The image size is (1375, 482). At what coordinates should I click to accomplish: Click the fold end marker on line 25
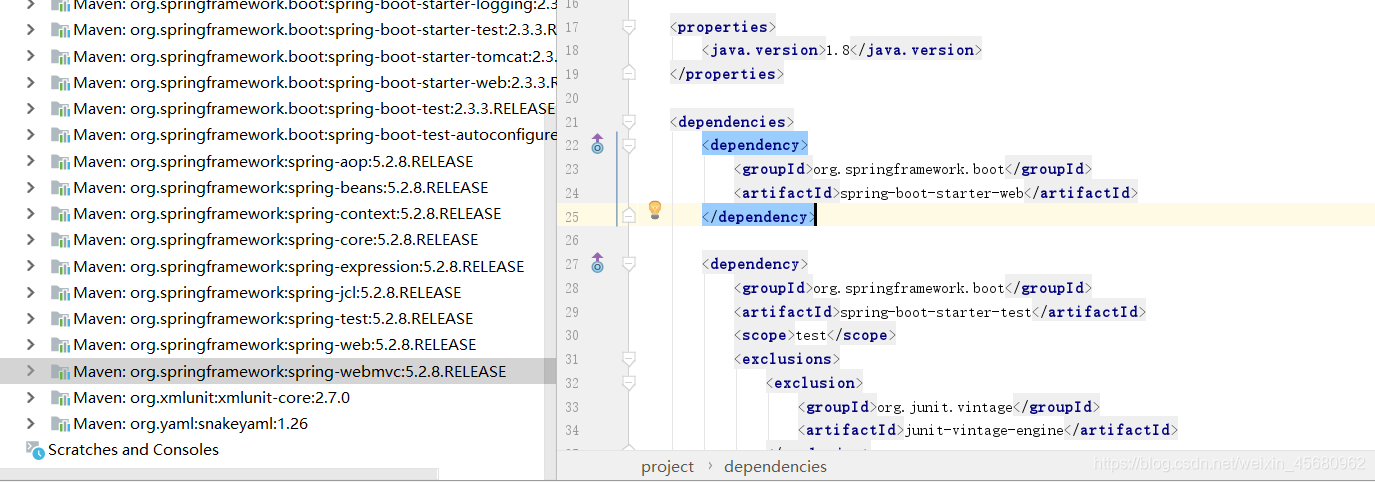(628, 215)
